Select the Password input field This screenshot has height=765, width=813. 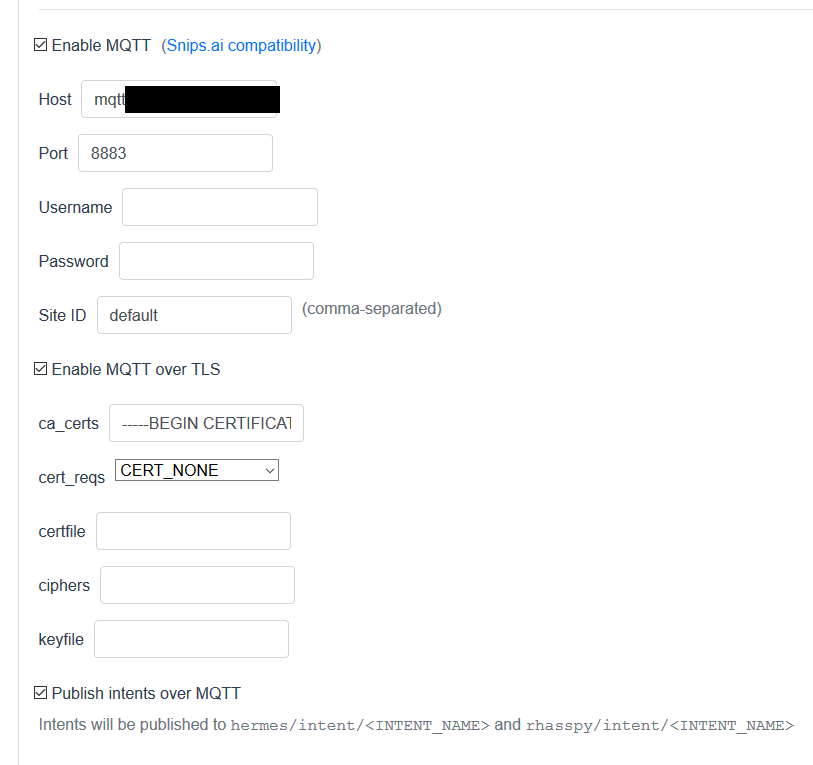coord(216,261)
